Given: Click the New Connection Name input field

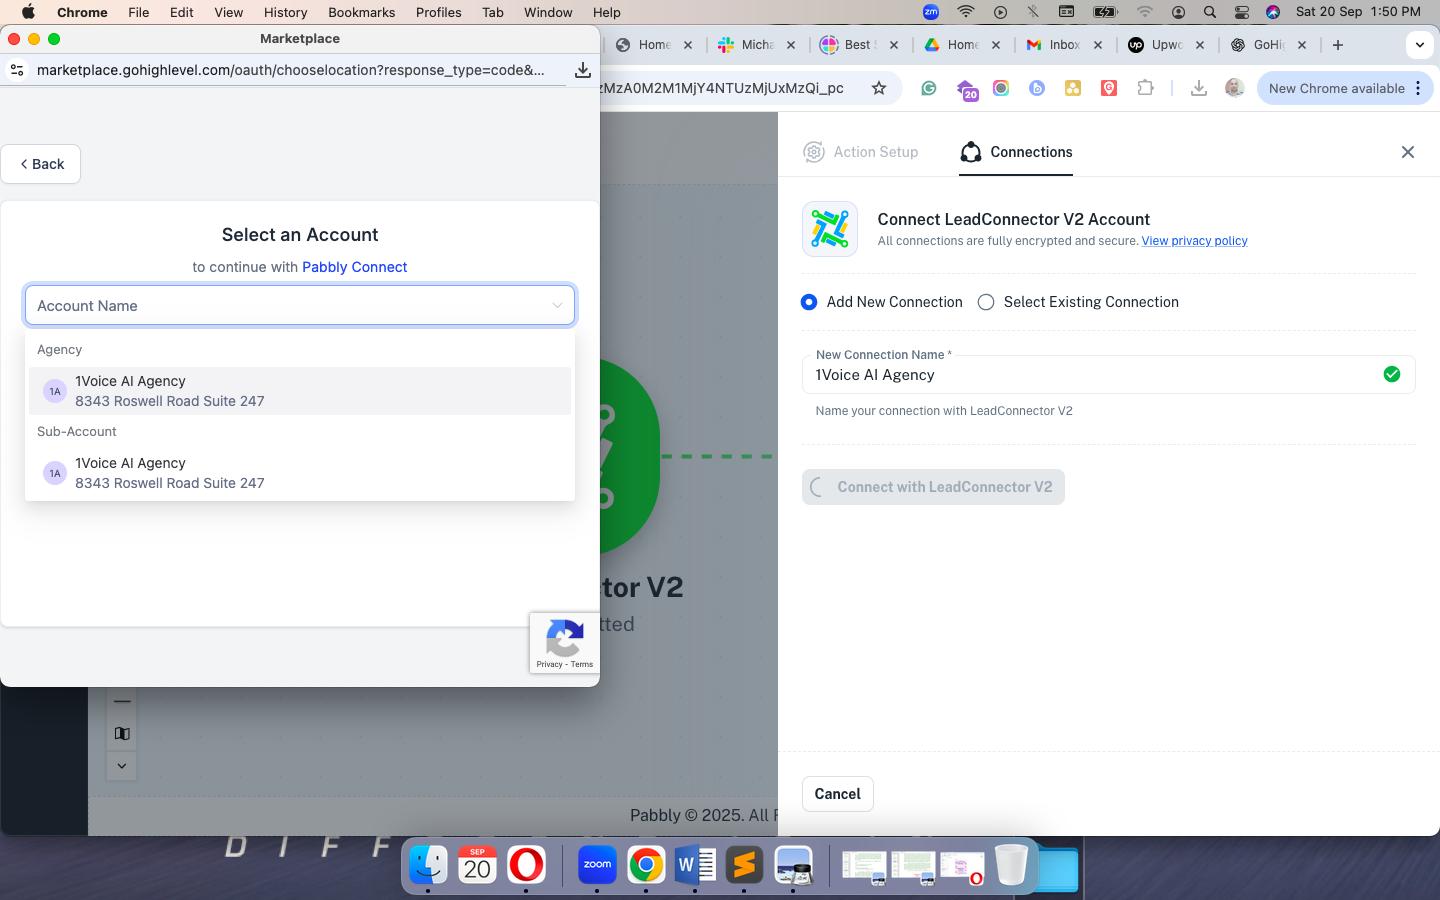Looking at the screenshot, I should tap(1108, 375).
